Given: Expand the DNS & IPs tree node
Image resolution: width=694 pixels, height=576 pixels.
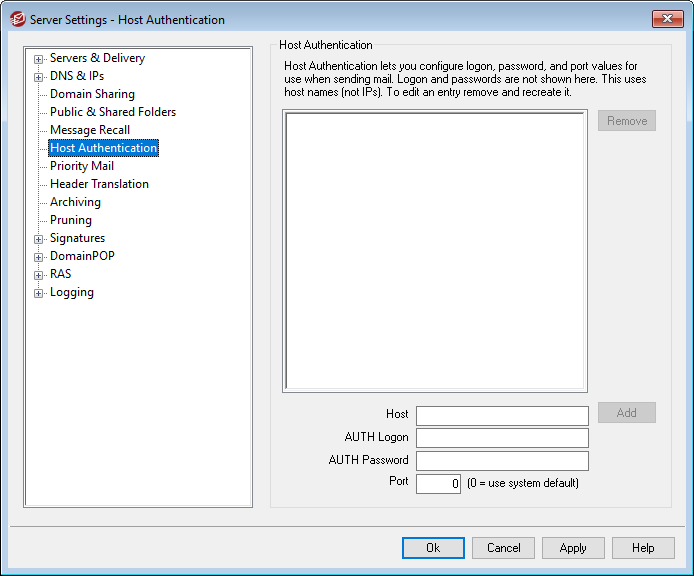Looking at the screenshot, I should (x=39, y=77).
